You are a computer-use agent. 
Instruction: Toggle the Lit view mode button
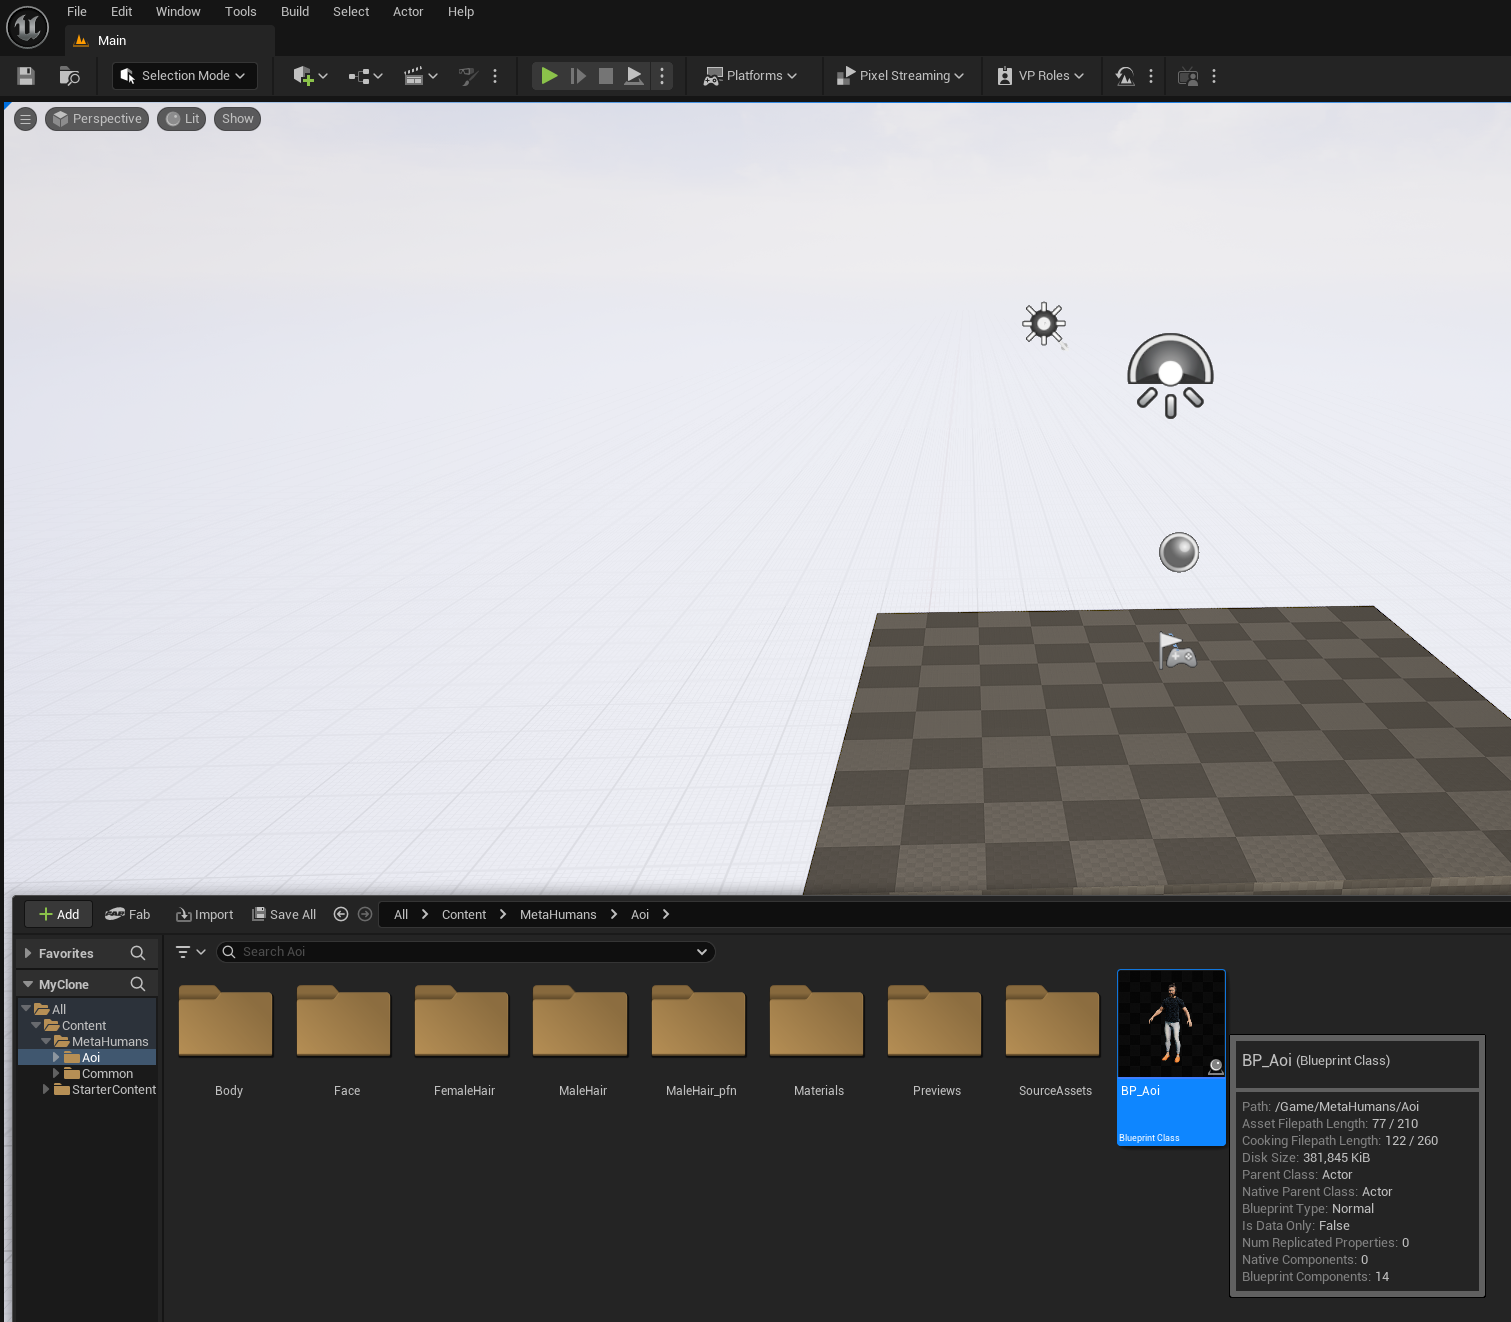[x=181, y=119]
